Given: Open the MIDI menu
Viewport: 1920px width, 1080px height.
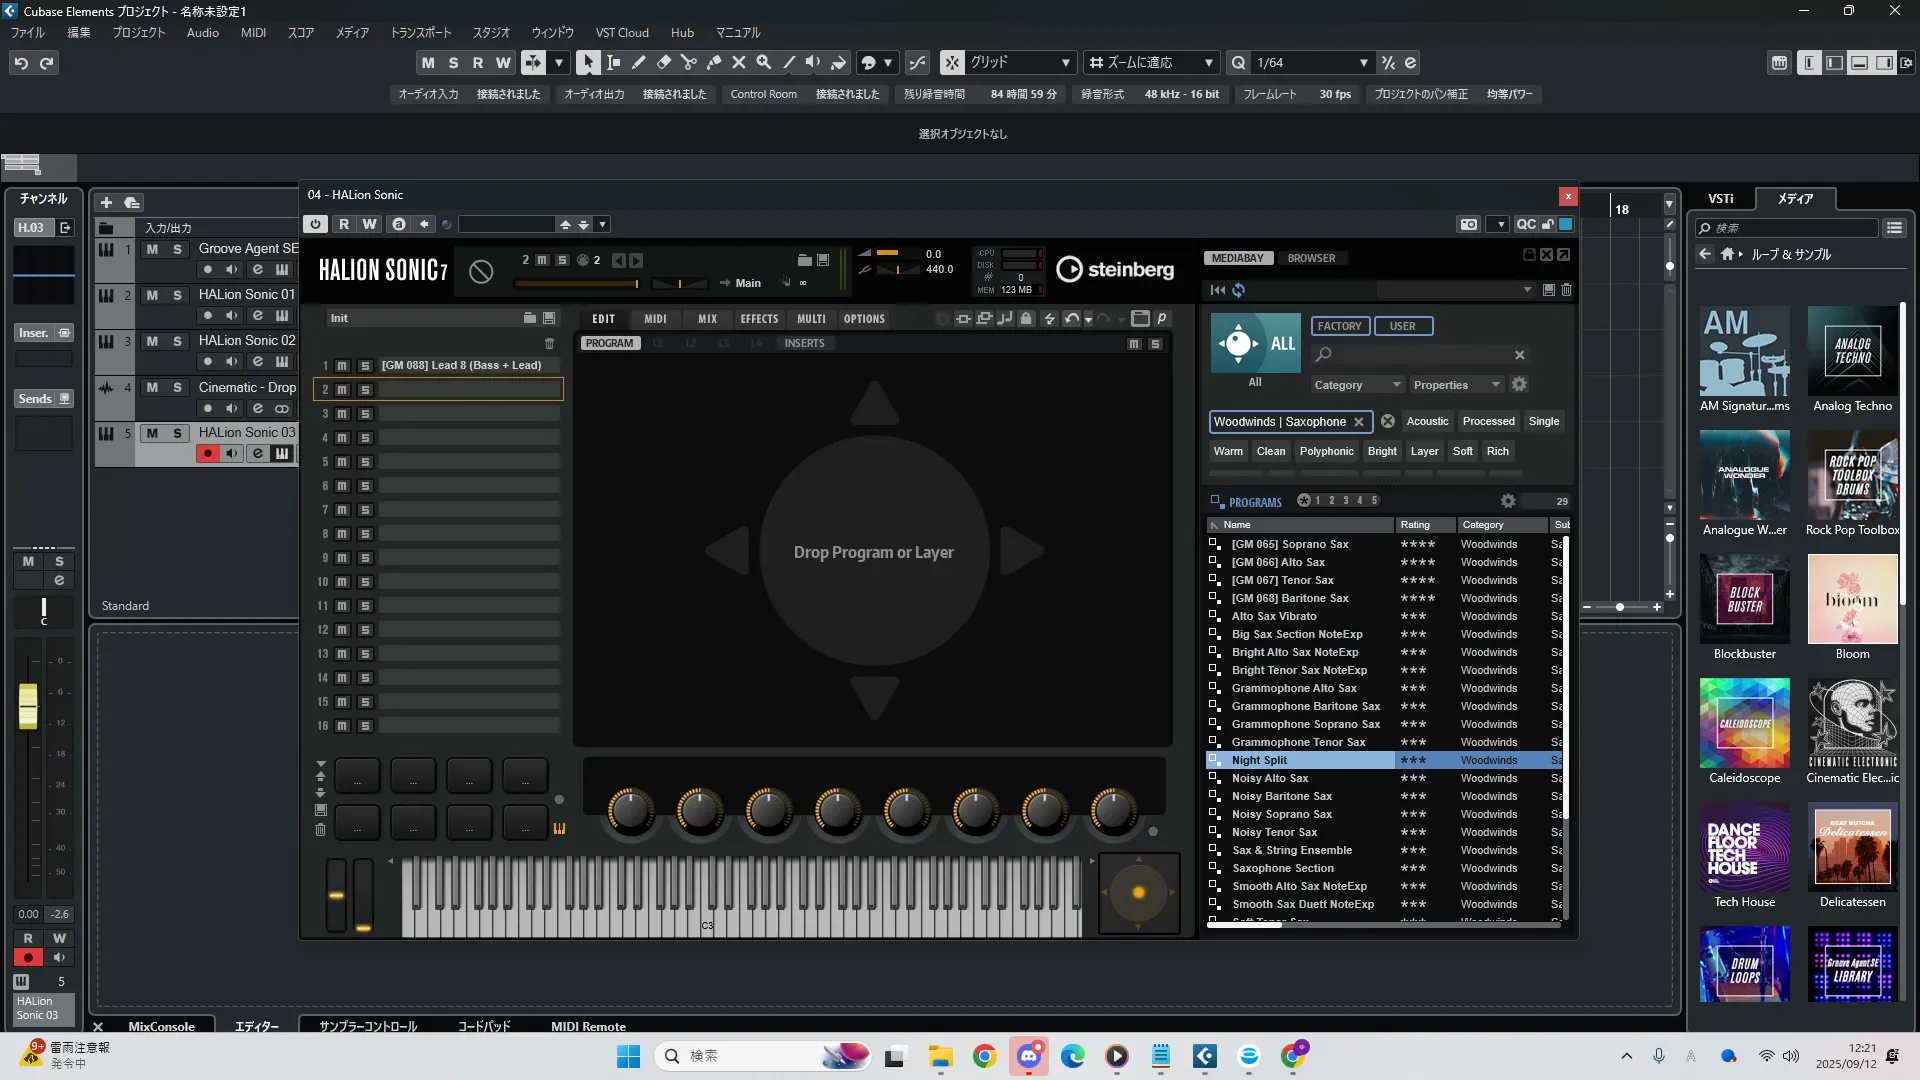Looking at the screenshot, I should coord(253,32).
